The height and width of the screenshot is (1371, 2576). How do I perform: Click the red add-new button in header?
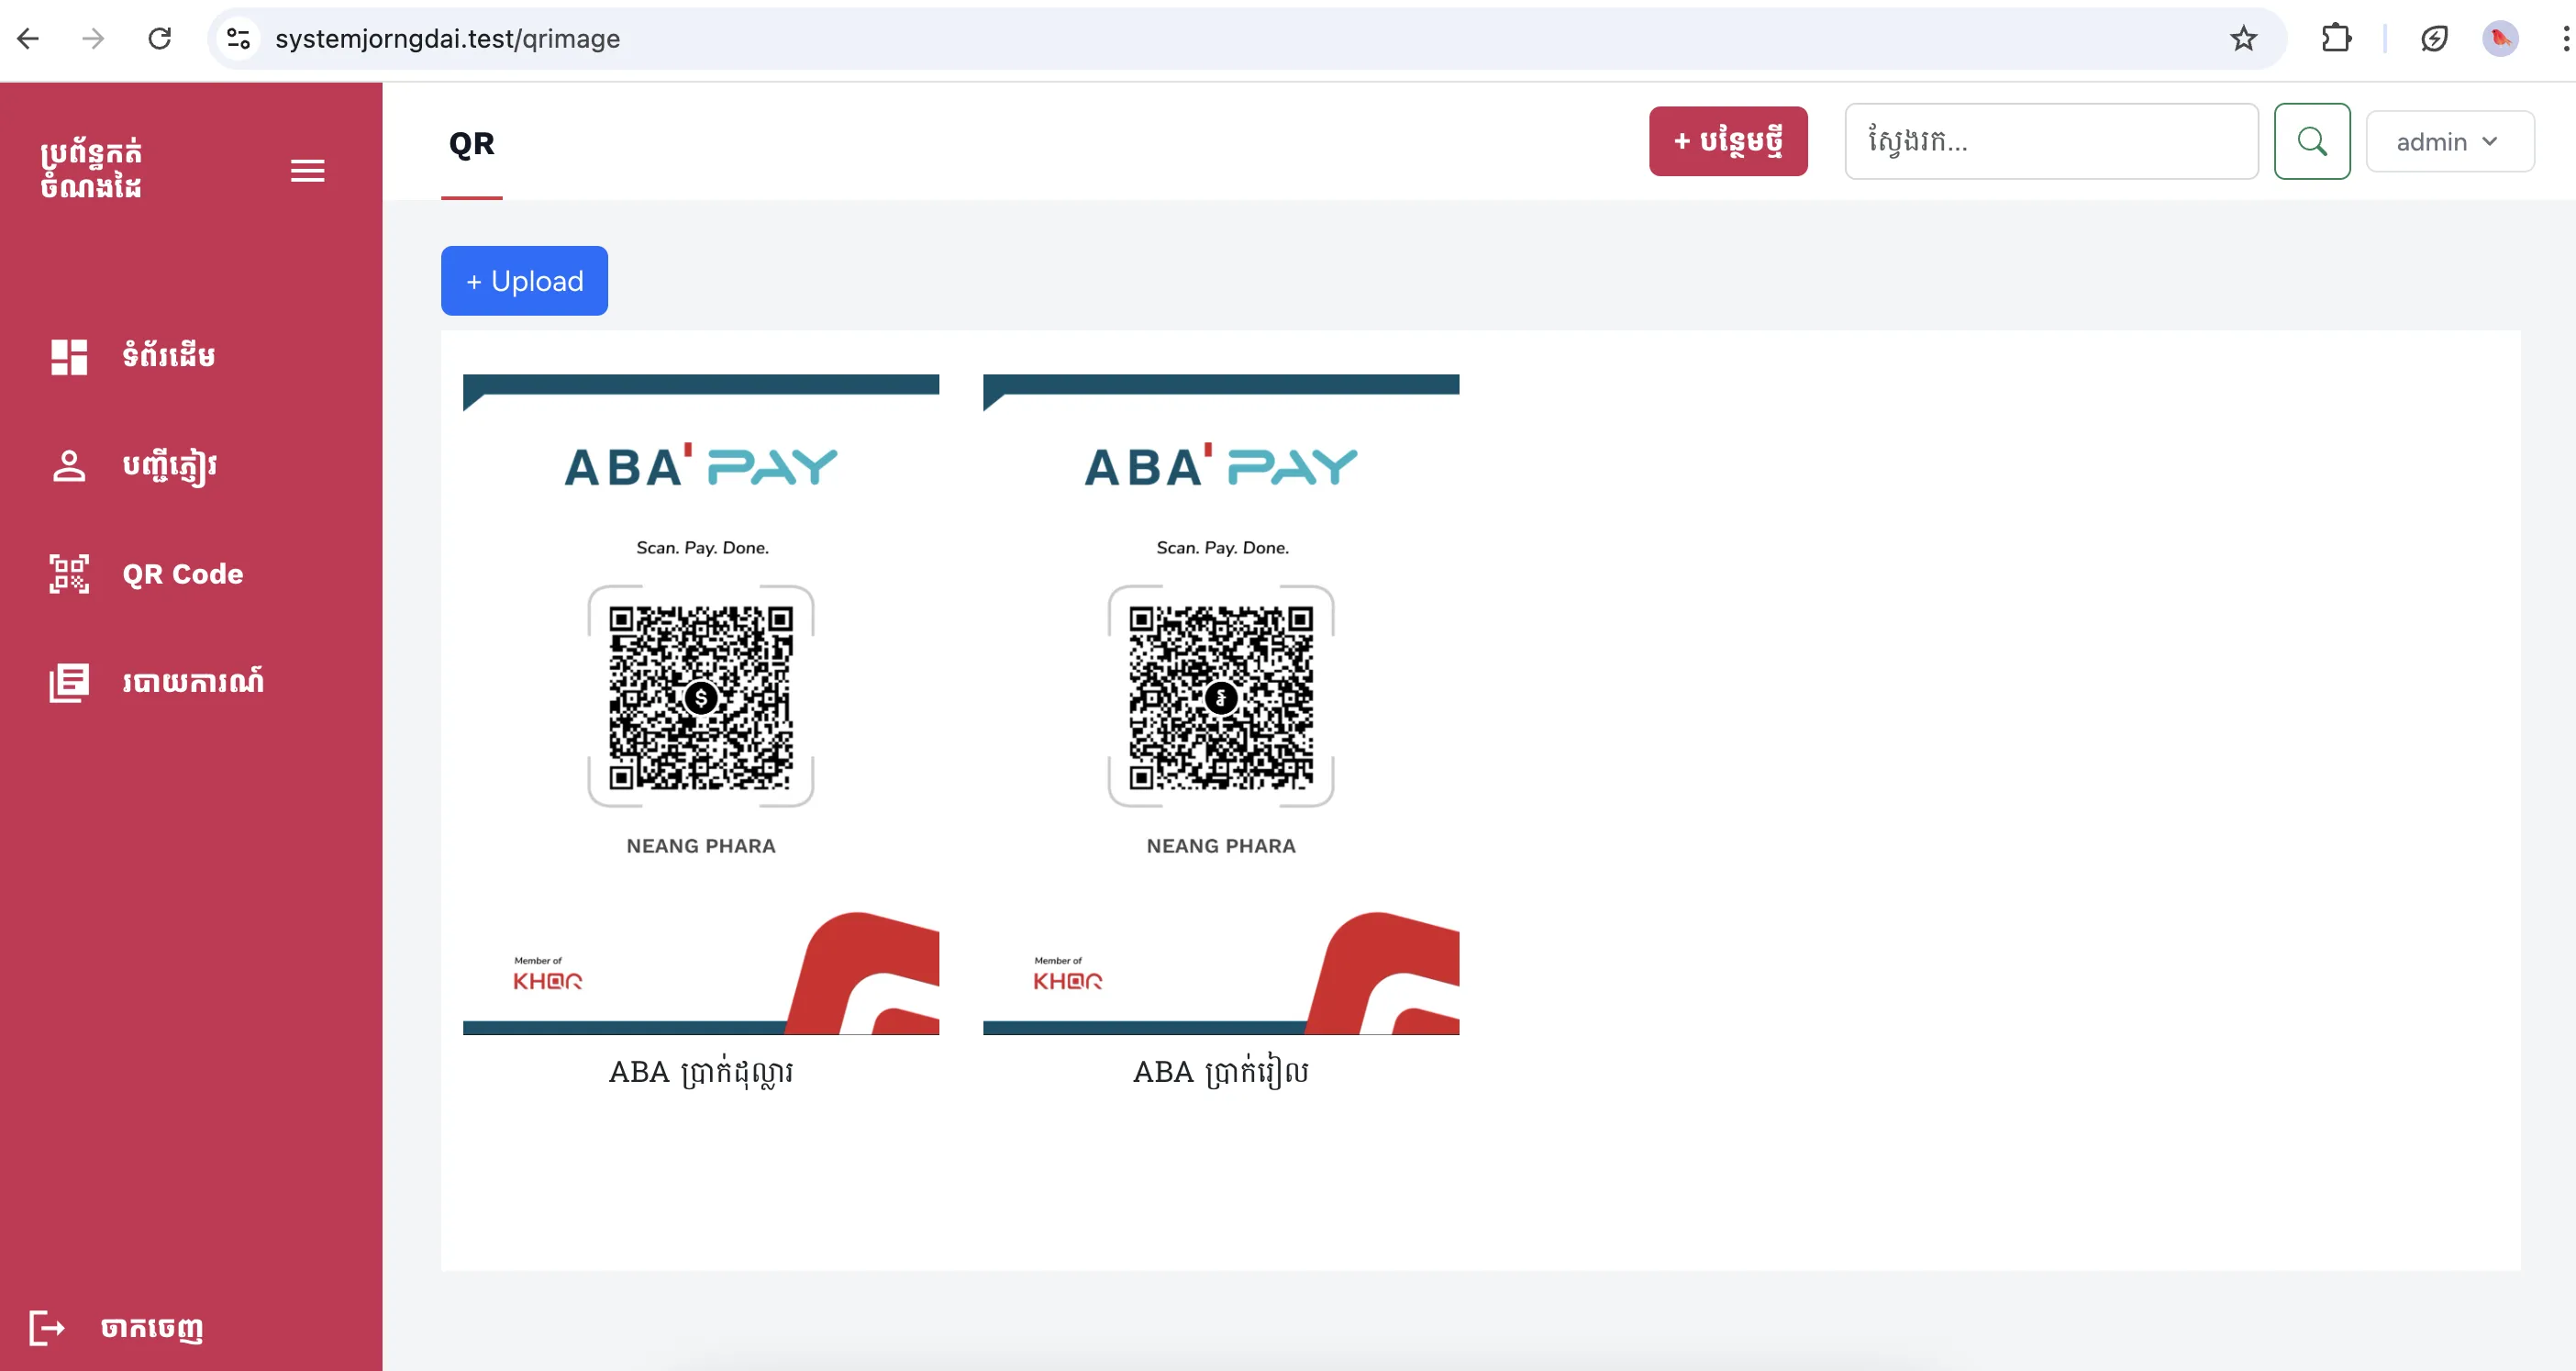tap(1727, 142)
